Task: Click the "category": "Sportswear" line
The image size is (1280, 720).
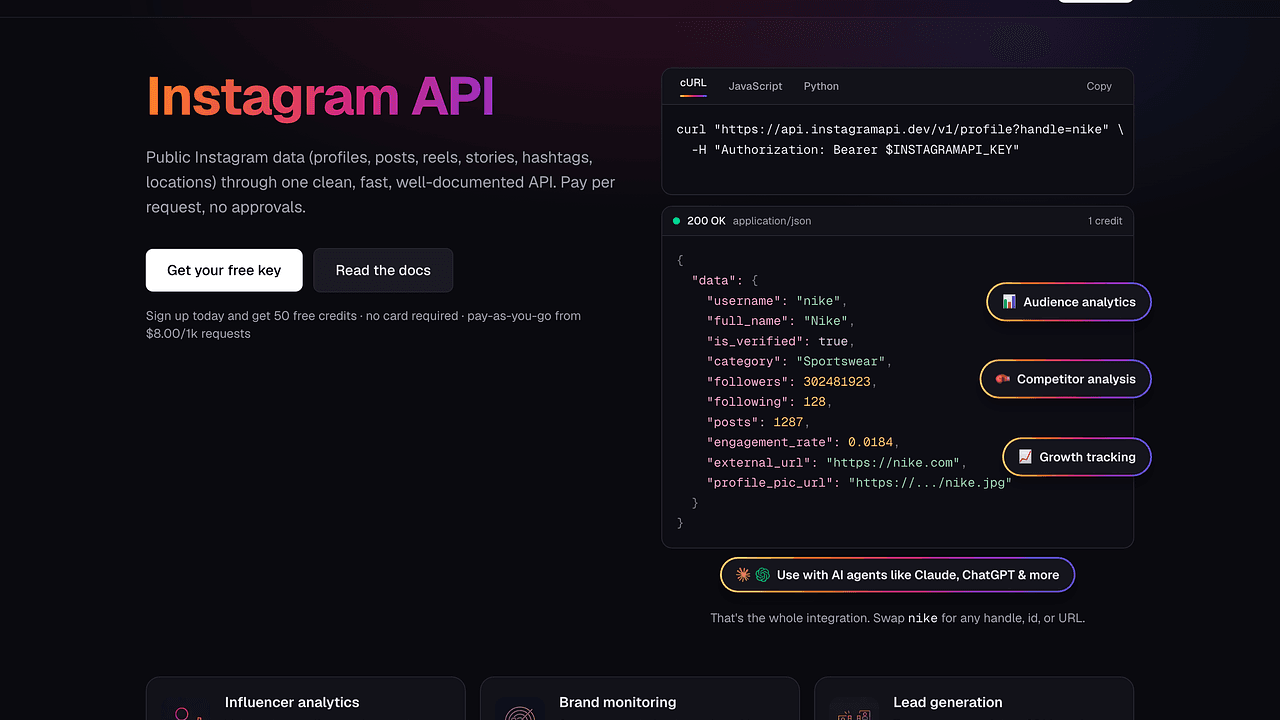Action: click(x=799, y=361)
